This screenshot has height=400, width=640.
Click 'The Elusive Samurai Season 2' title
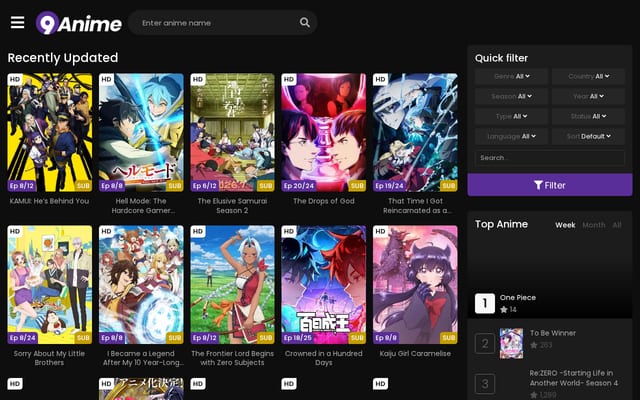232,206
